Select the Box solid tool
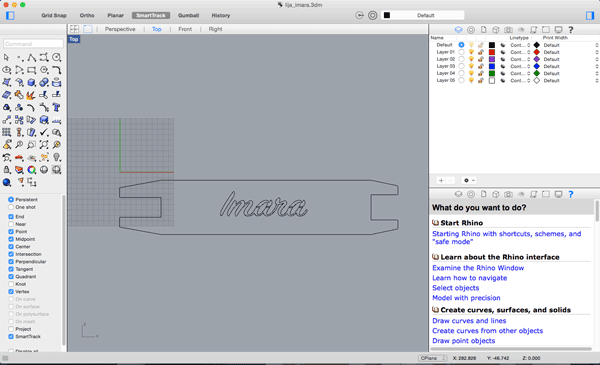 click(31, 82)
